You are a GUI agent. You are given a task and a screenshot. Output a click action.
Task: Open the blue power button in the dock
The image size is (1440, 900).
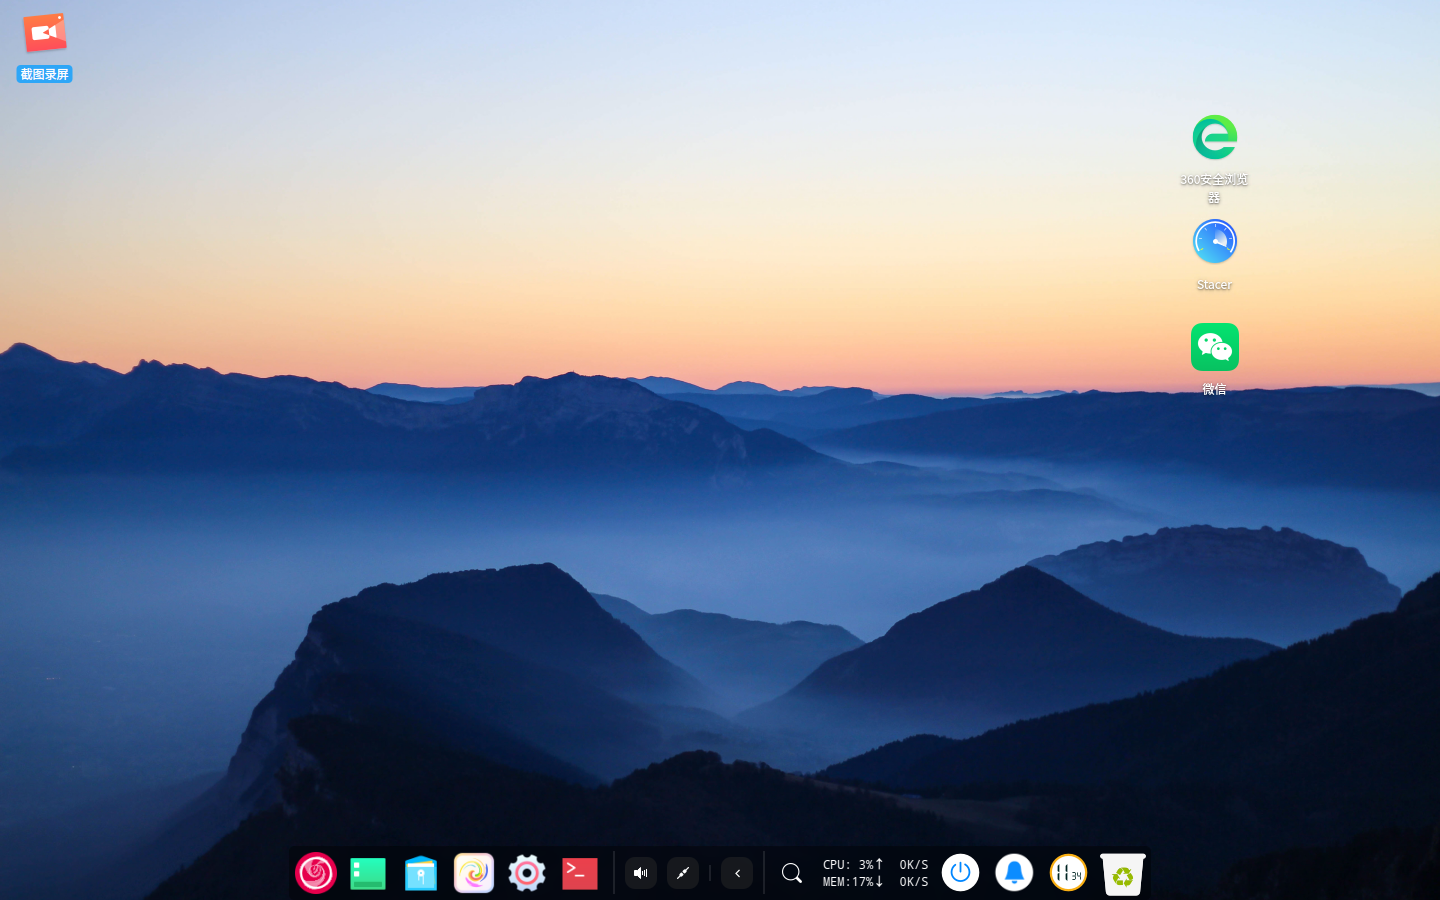[961, 873]
